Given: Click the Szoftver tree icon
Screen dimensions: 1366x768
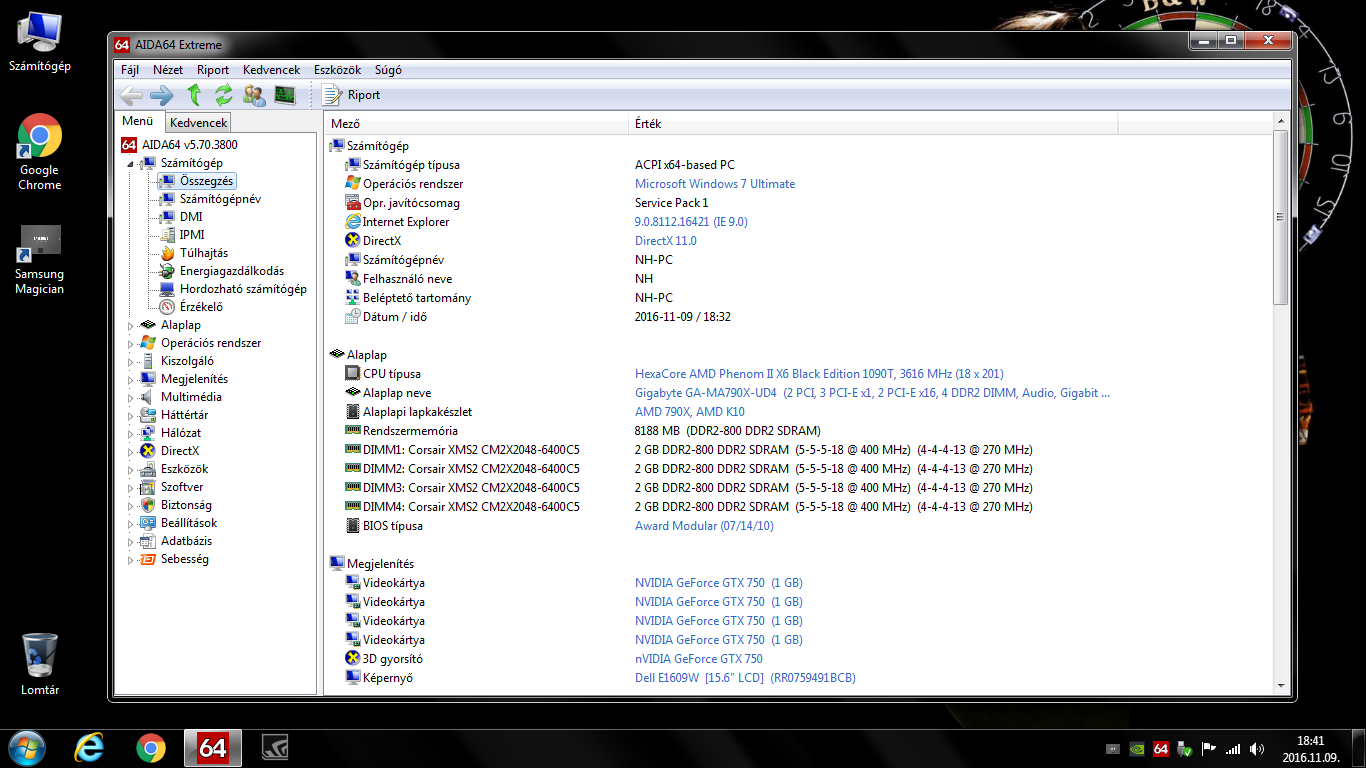Looking at the screenshot, I should pyautogui.click(x=148, y=487).
